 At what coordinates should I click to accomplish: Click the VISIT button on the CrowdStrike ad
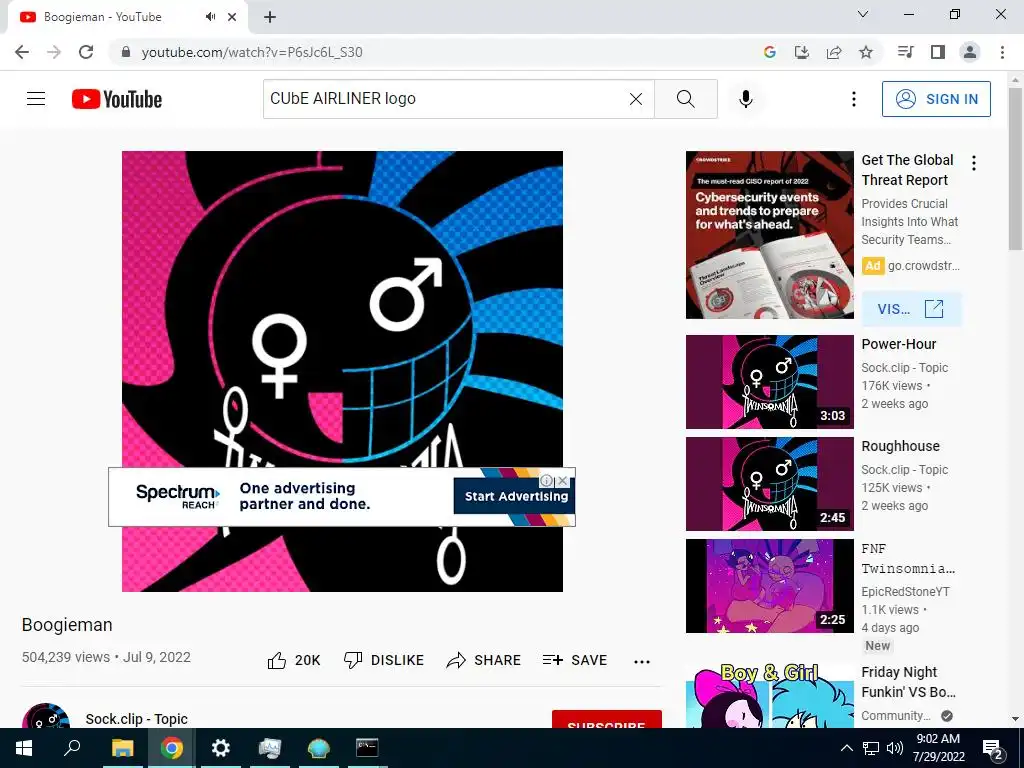tap(911, 309)
